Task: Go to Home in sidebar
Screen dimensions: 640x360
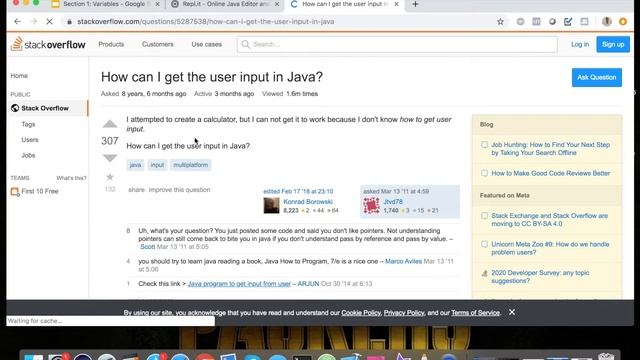Action: 19,76
